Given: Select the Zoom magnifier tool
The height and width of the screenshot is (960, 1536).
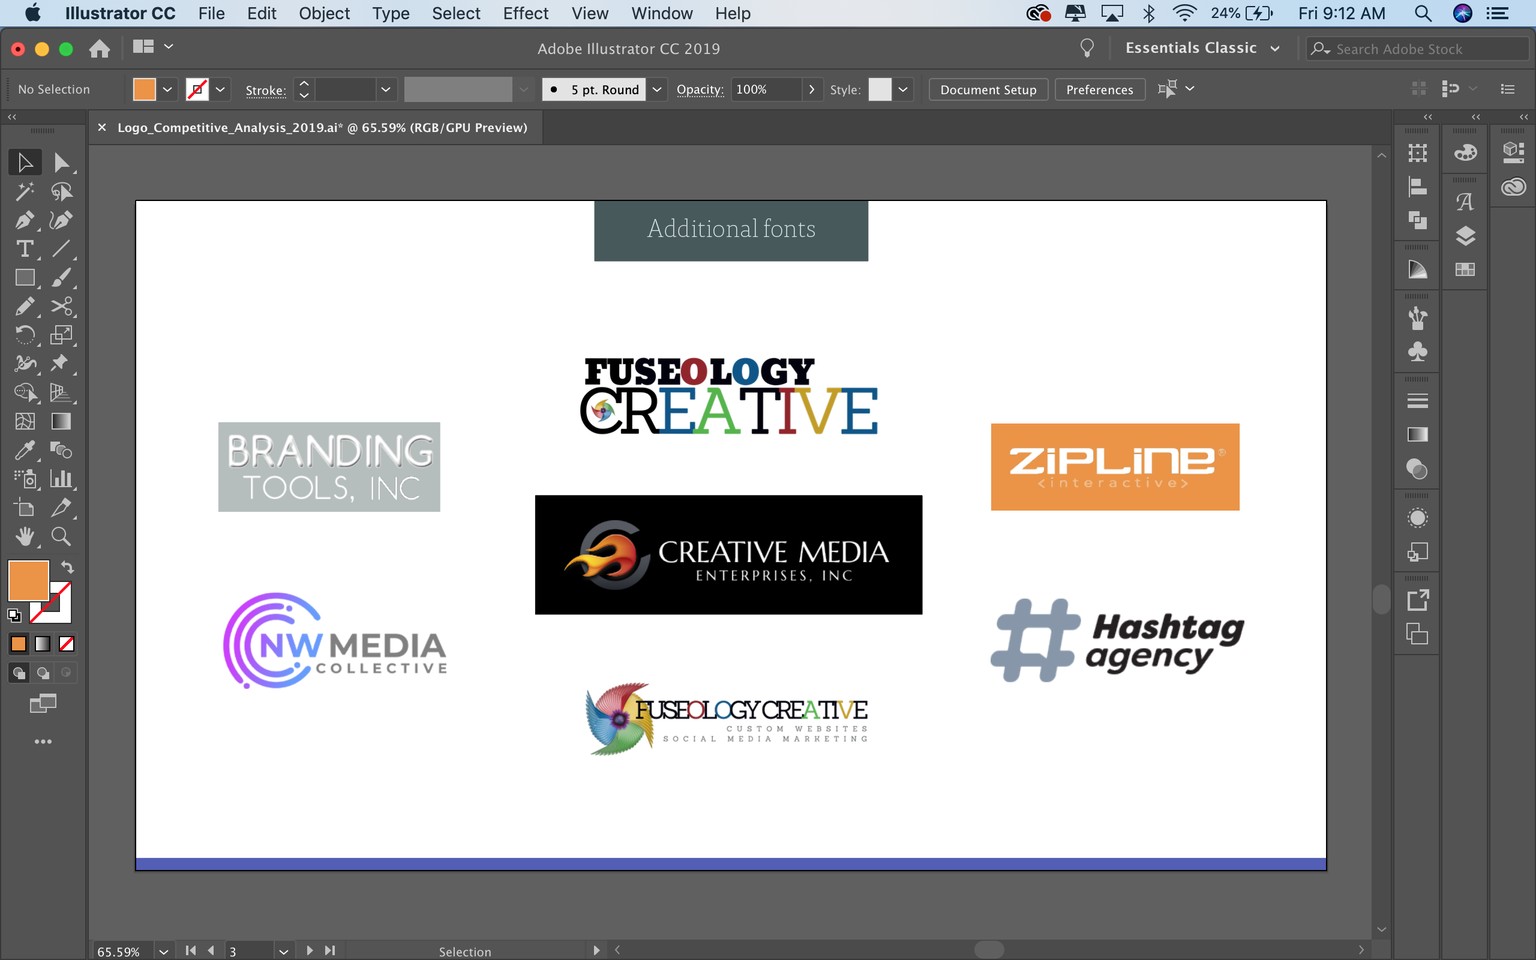Looking at the screenshot, I should 62,537.
